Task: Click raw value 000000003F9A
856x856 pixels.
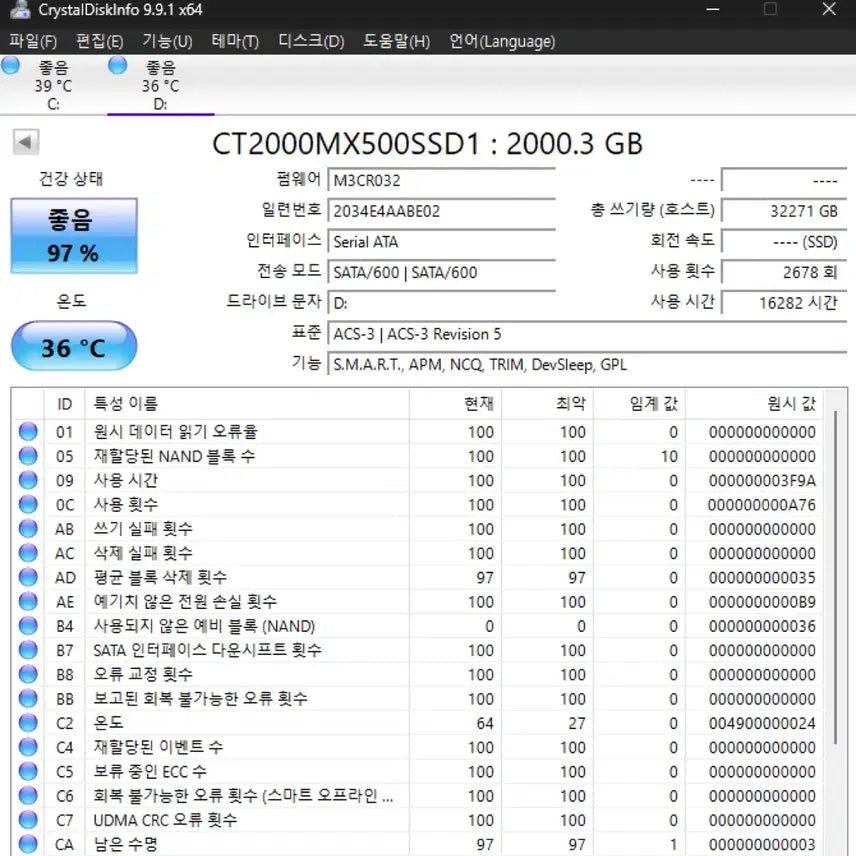Action: (x=762, y=480)
